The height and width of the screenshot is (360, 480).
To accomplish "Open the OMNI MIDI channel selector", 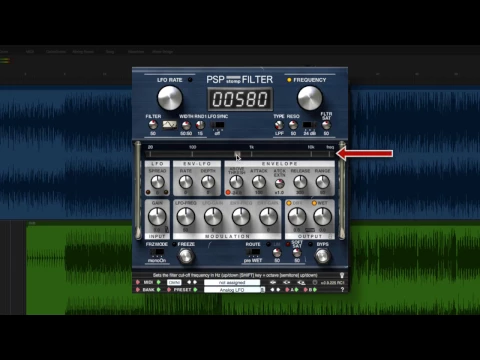I will point(174,282).
